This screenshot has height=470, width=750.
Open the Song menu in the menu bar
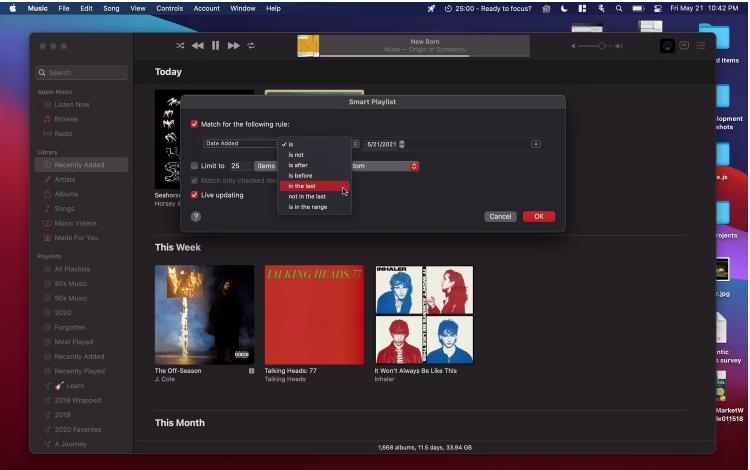tap(111, 8)
